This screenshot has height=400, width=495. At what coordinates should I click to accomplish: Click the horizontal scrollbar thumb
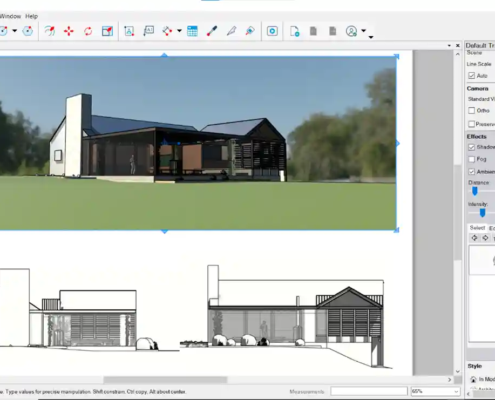[x=165, y=380]
